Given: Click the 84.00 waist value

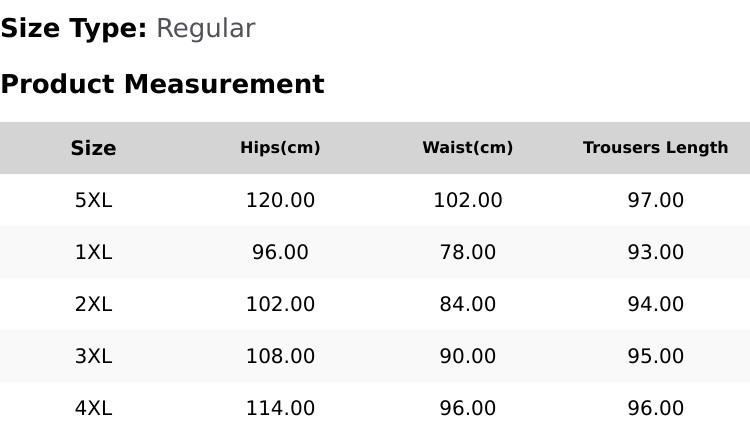Looking at the screenshot, I should (468, 304).
